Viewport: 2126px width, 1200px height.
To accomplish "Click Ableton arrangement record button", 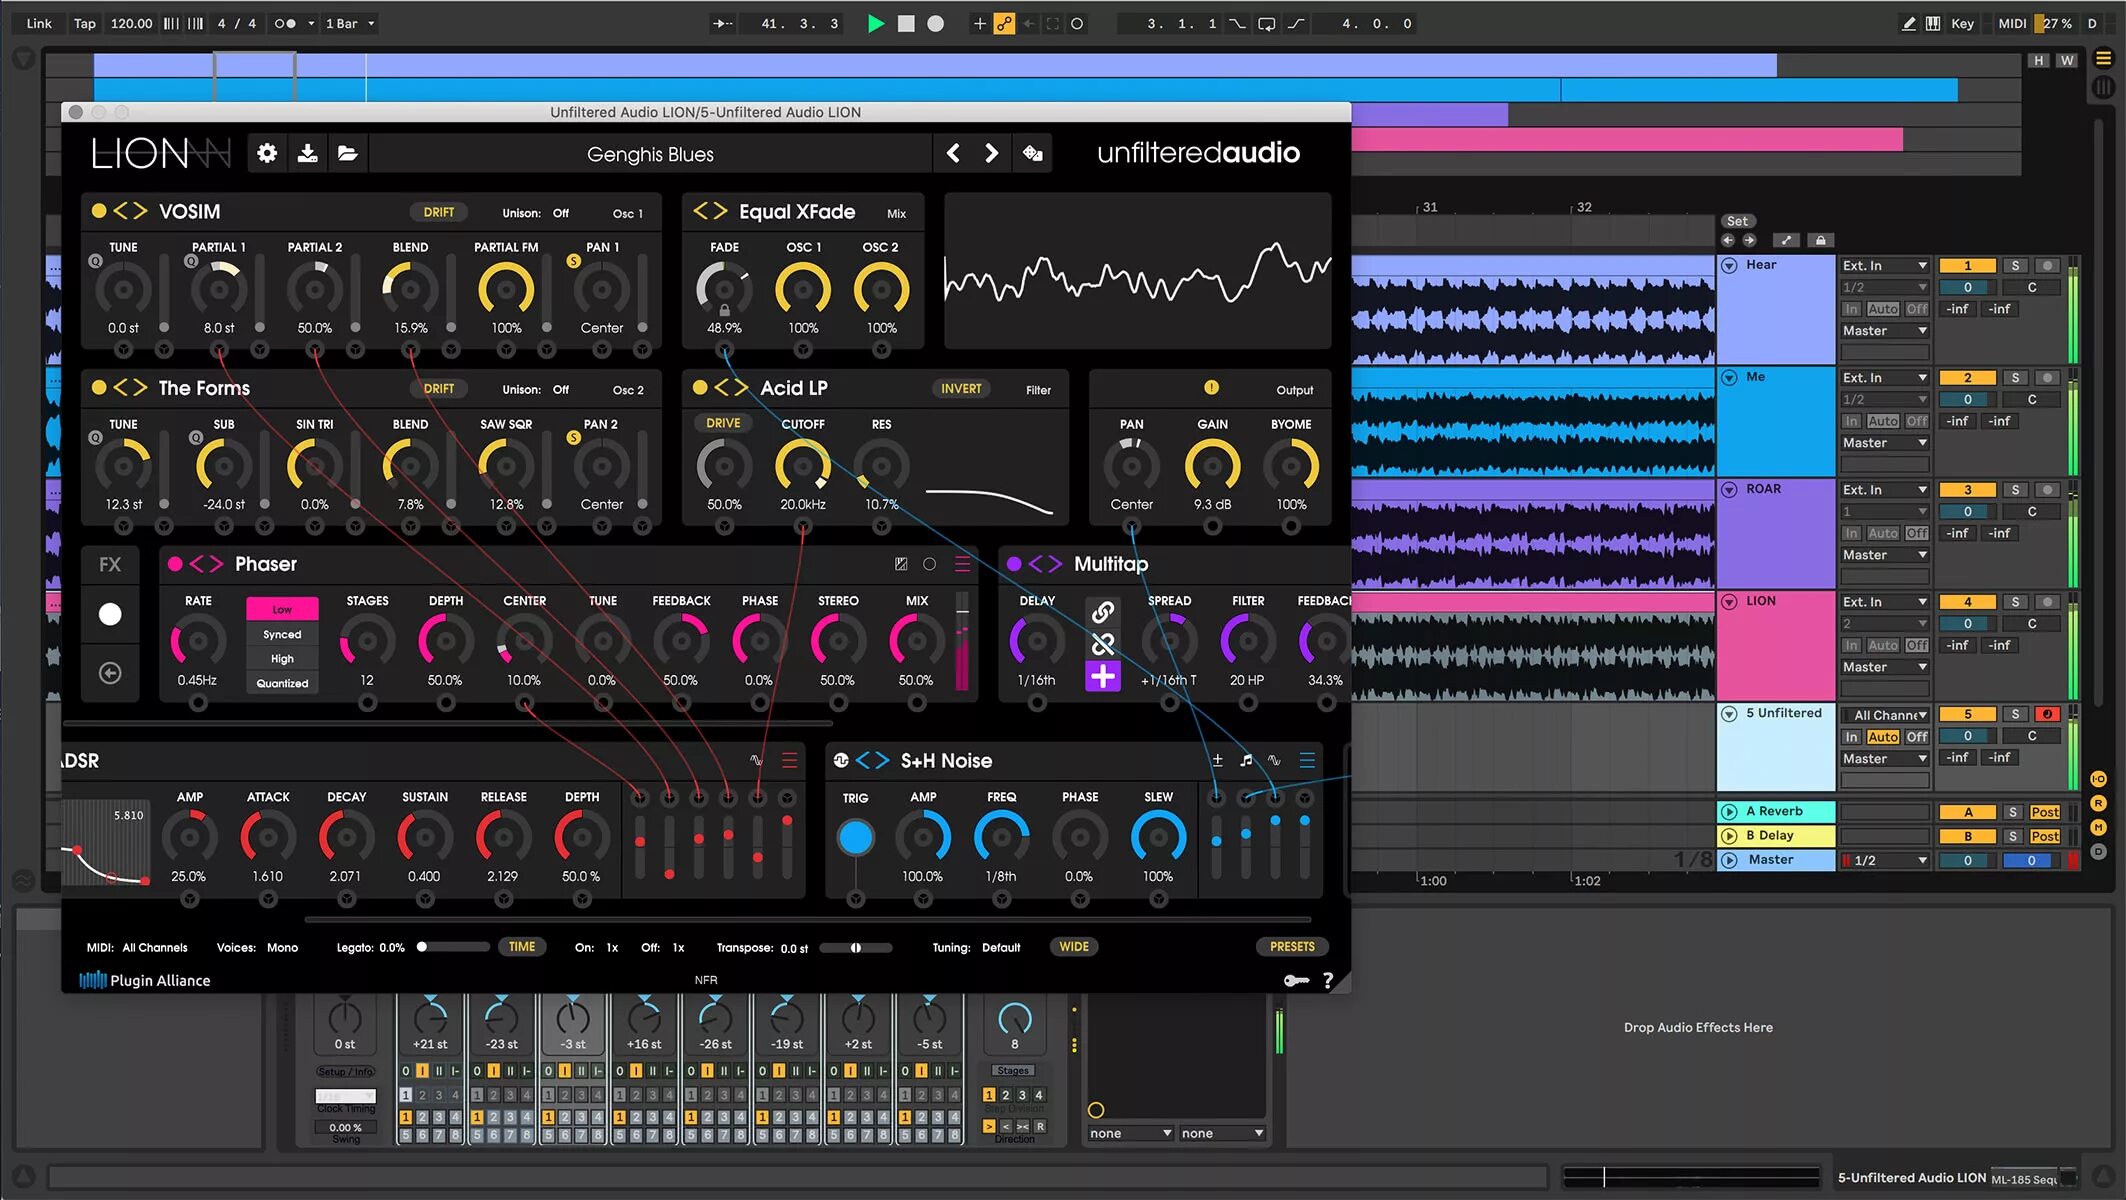I will (x=935, y=23).
